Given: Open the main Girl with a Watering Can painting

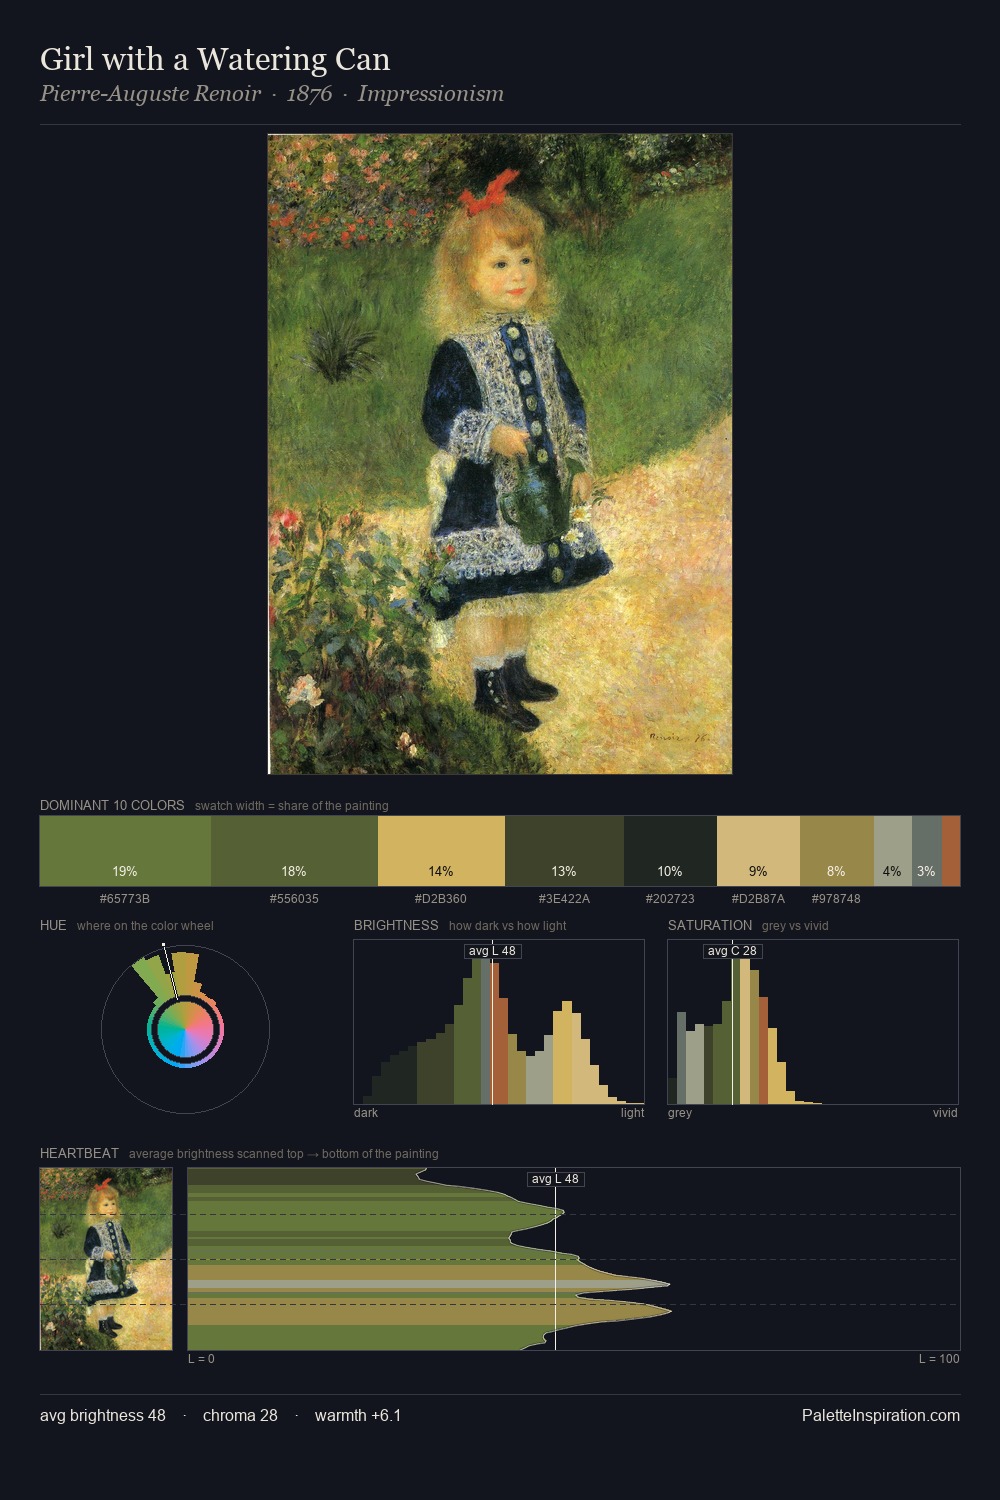Looking at the screenshot, I should pyautogui.click(x=500, y=454).
